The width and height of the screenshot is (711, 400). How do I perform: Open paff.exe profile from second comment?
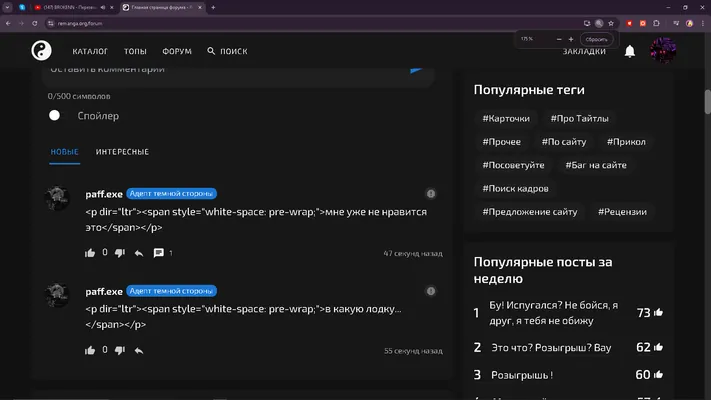pos(104,291)
